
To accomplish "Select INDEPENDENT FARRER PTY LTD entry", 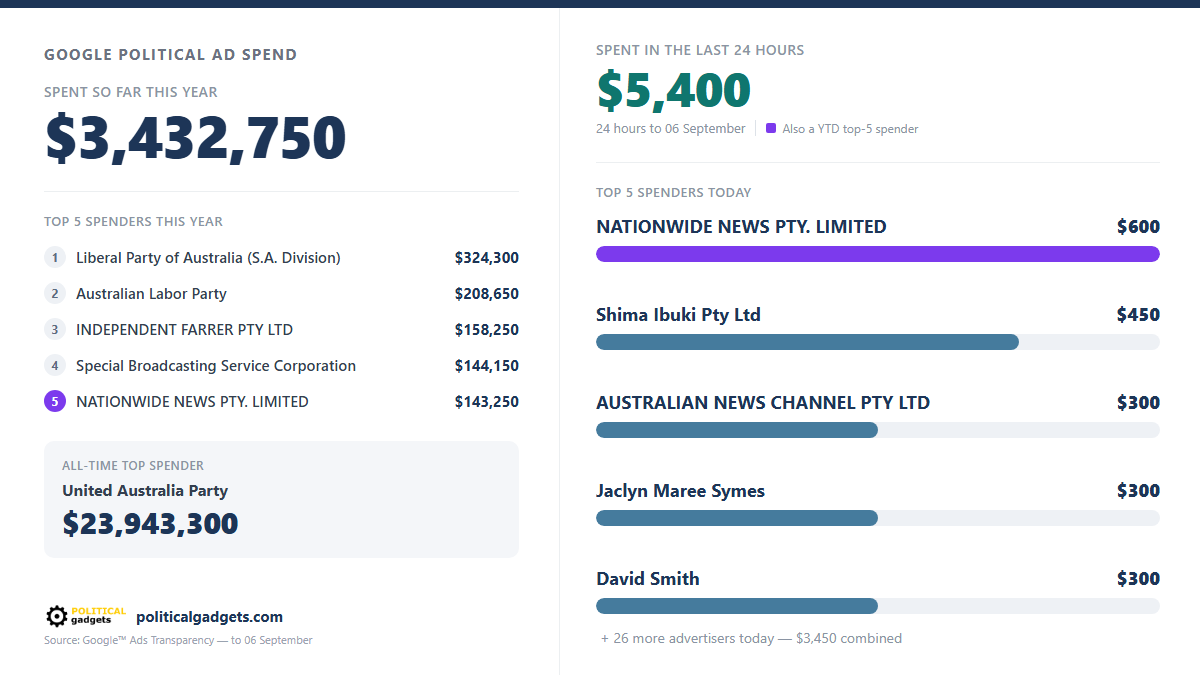I will click(x=184, y=330).
